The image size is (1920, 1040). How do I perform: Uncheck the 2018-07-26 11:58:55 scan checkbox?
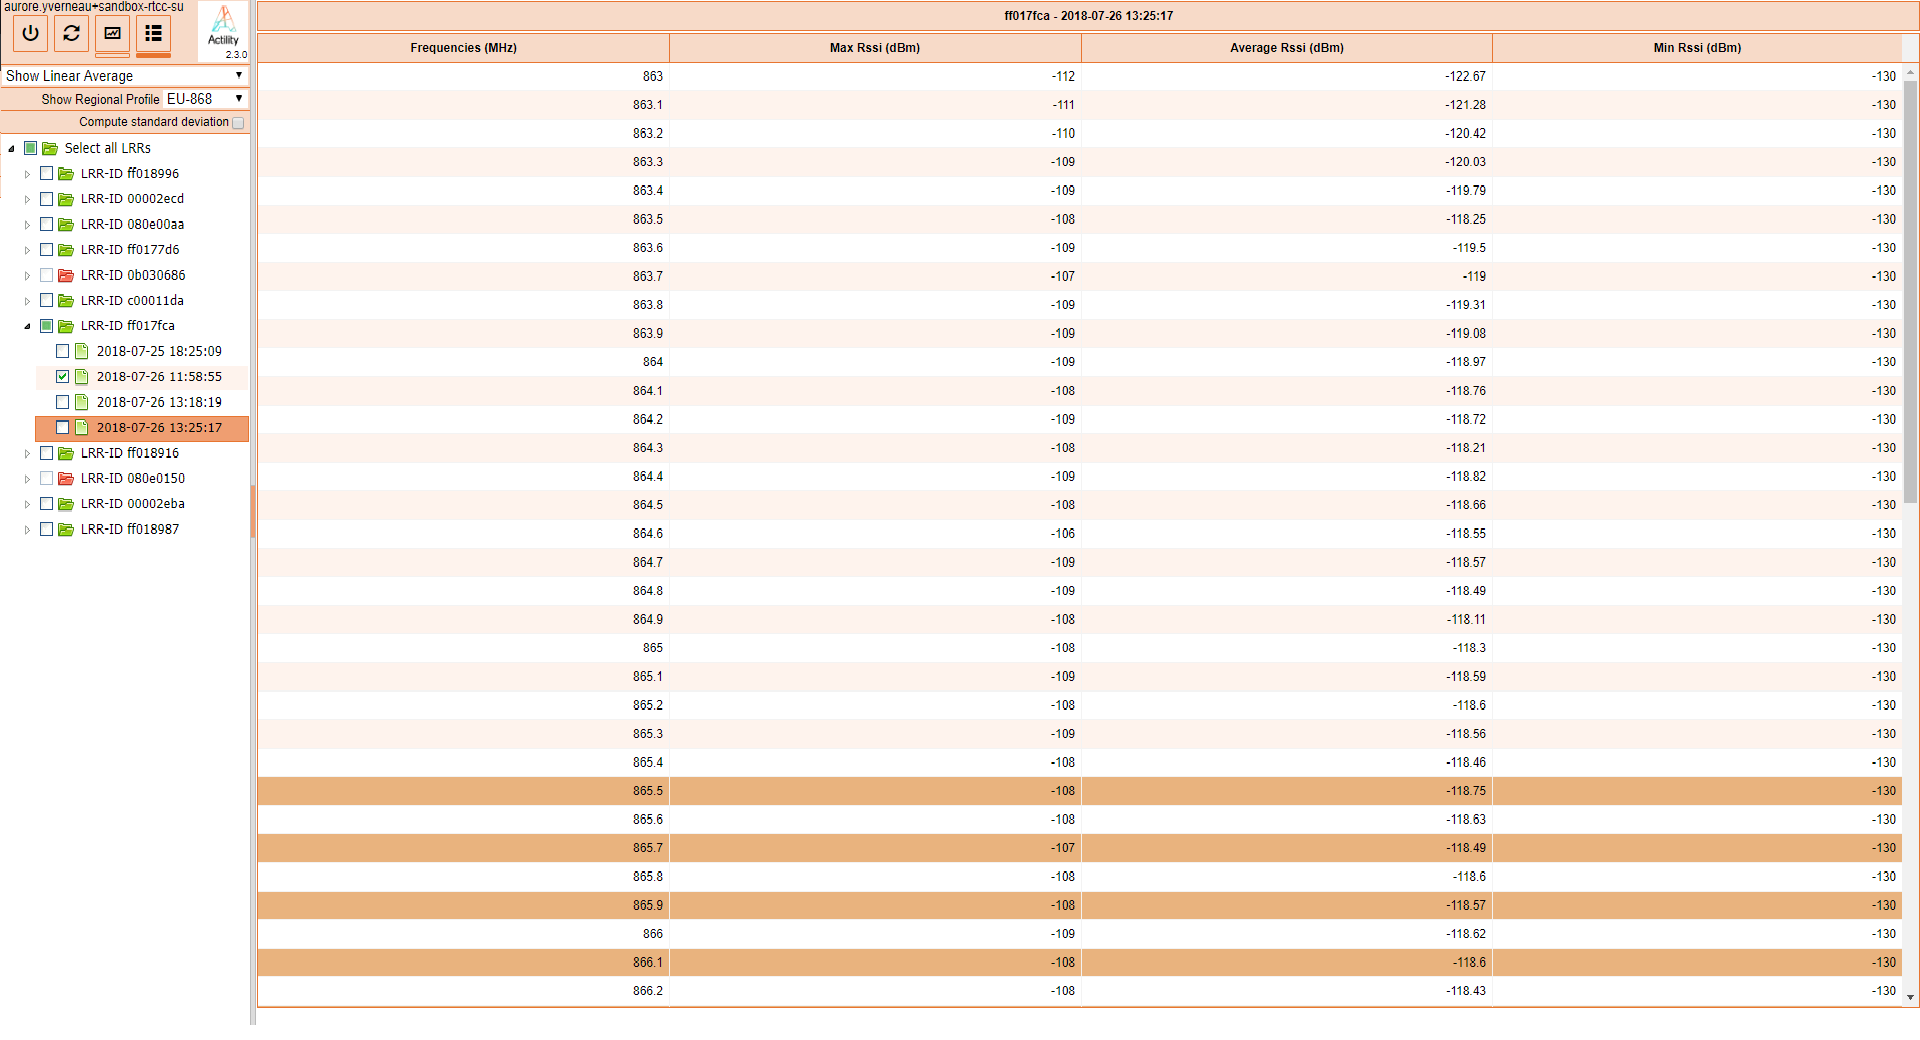tap(63, 377)
